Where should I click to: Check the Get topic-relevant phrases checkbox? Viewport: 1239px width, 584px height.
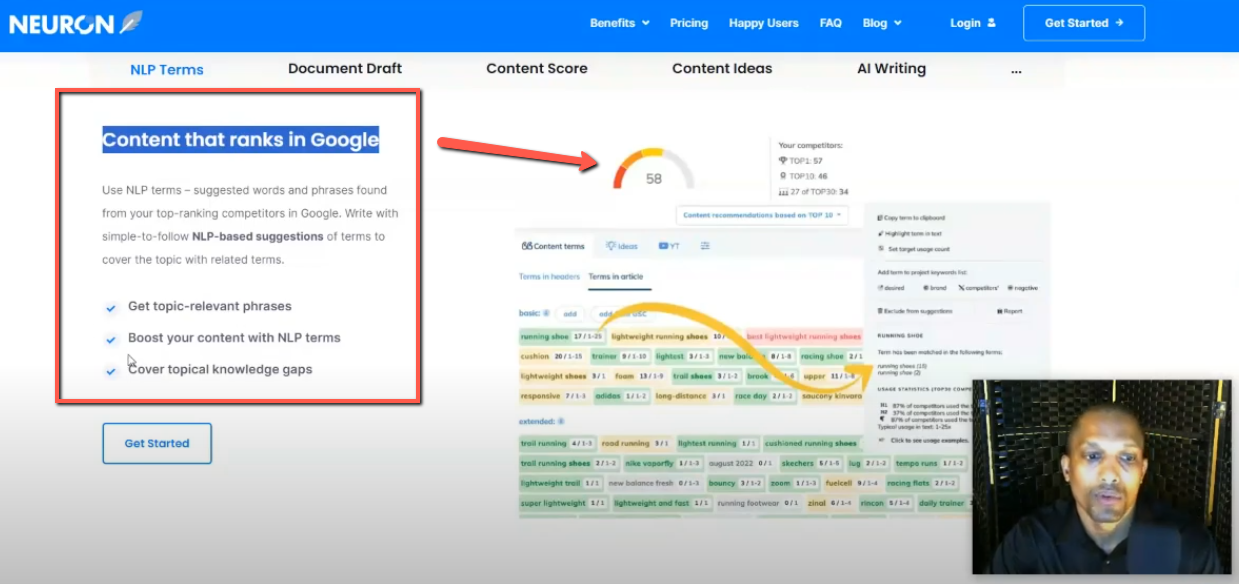point(112,308)
